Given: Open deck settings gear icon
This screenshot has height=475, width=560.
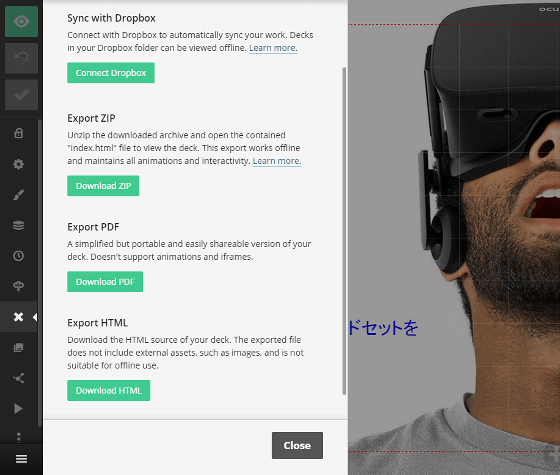Looking at the screenshot, I should [19, 164].
